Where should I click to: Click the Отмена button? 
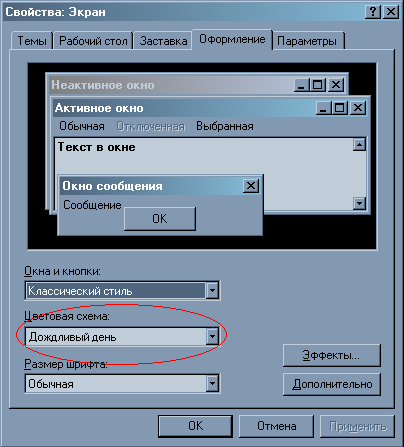coord(276,426)
